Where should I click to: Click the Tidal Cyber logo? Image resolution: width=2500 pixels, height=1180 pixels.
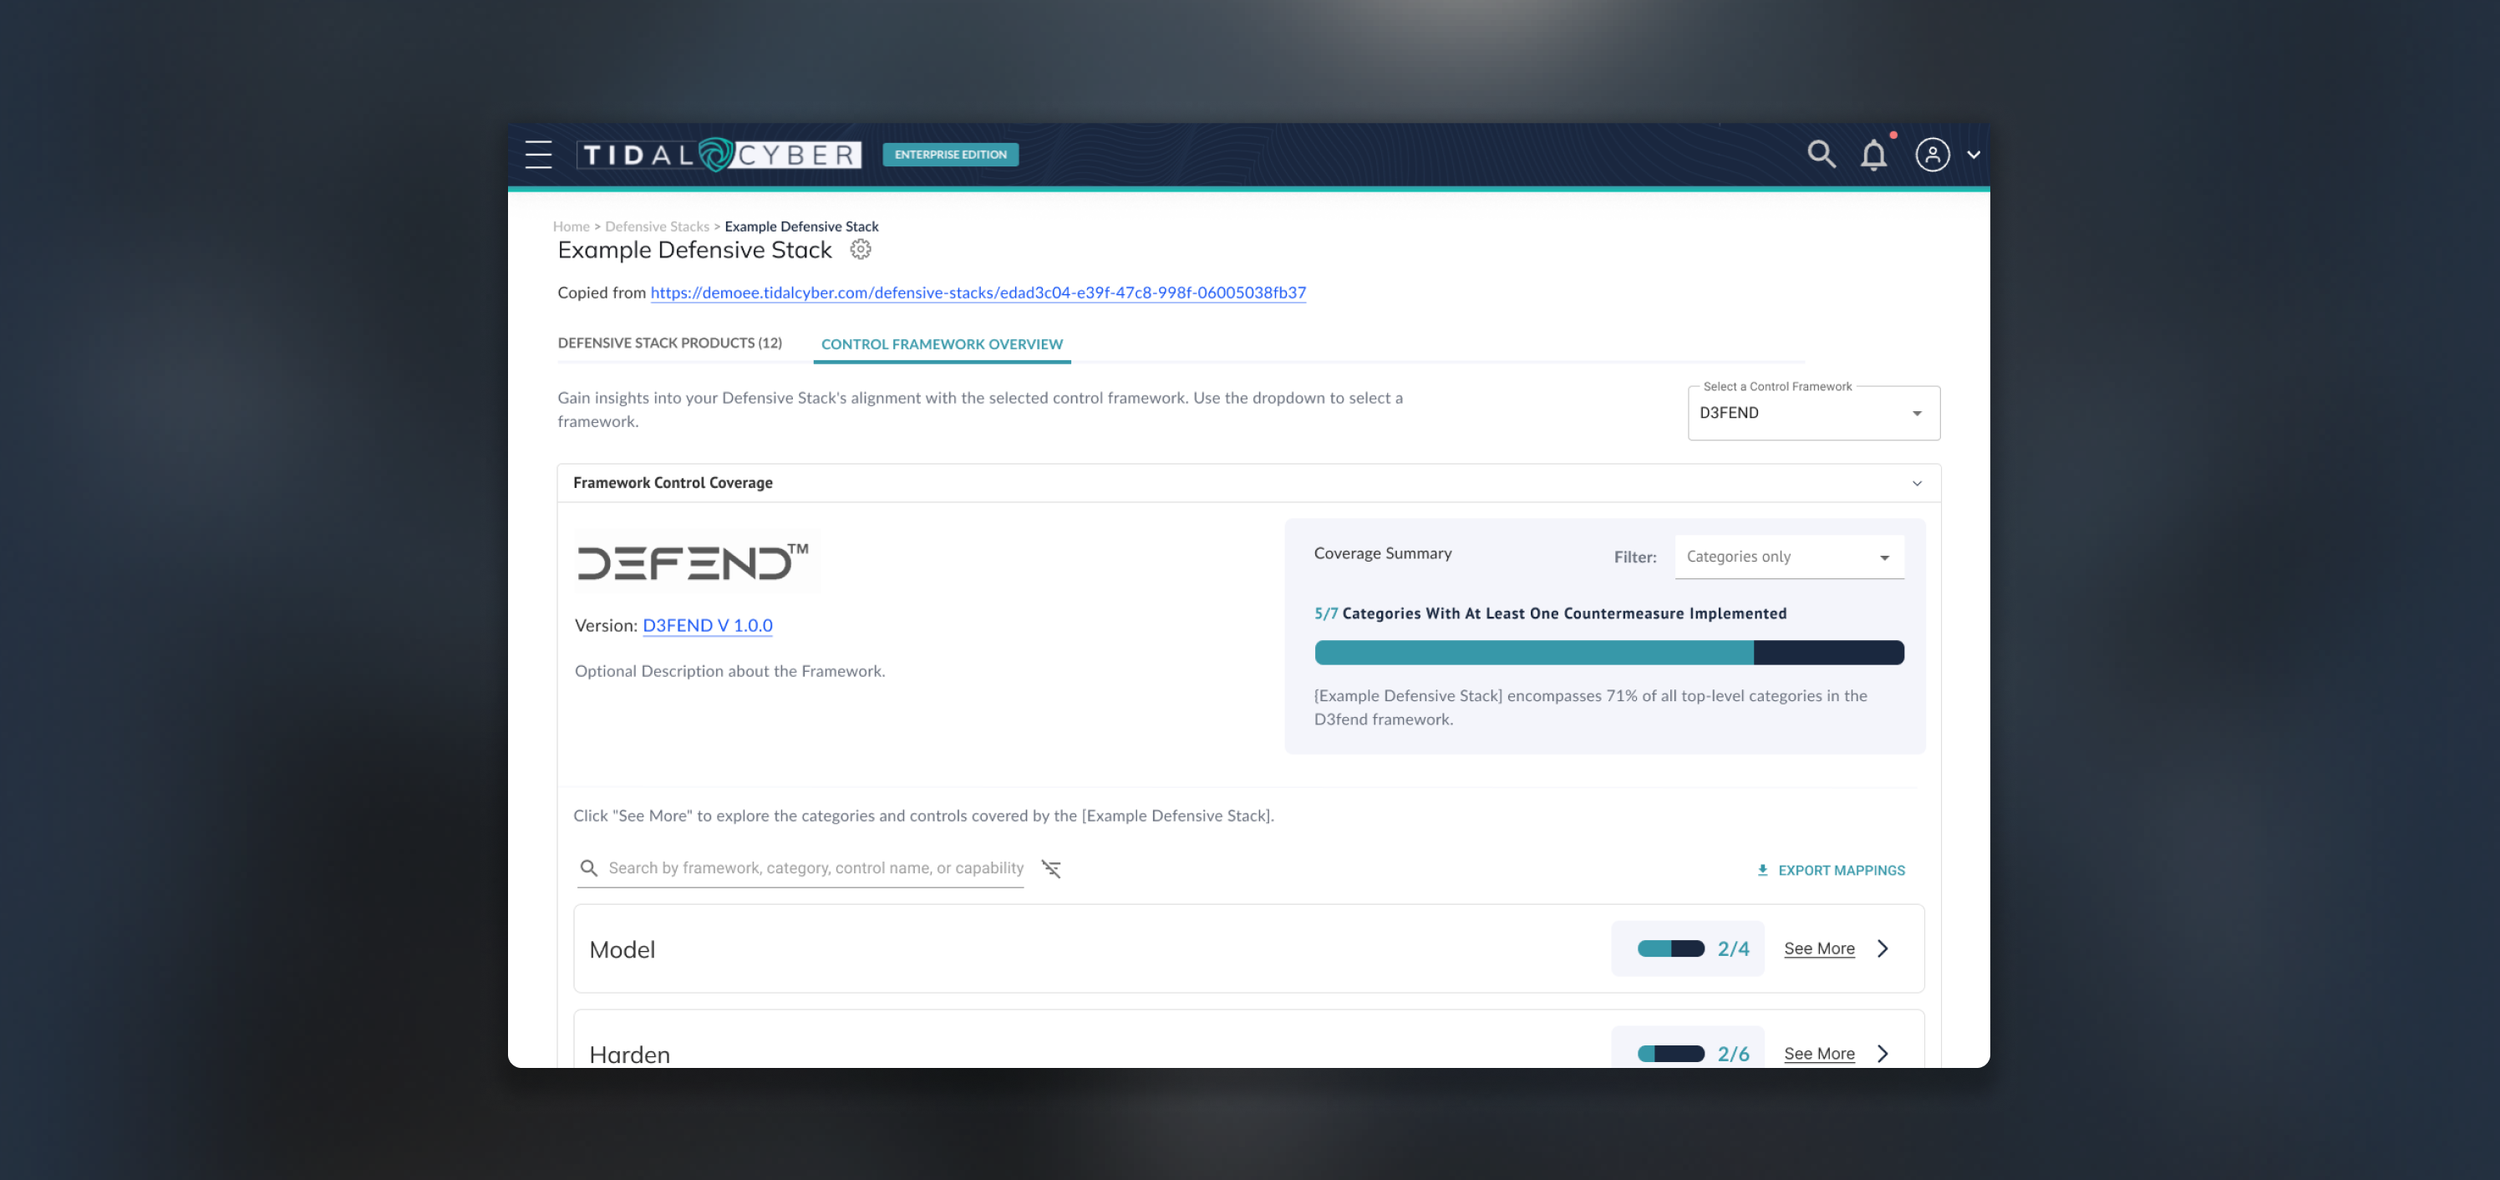click(x=718, y=154)
